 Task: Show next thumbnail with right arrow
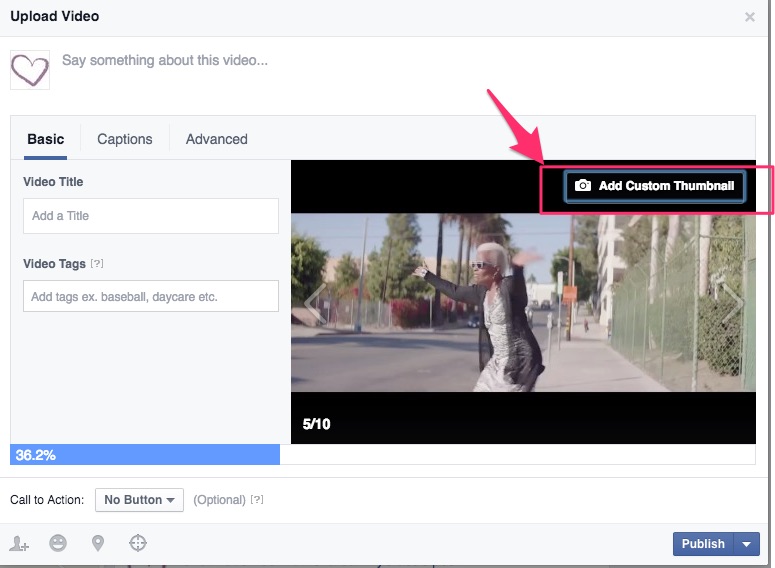point(733,303)
